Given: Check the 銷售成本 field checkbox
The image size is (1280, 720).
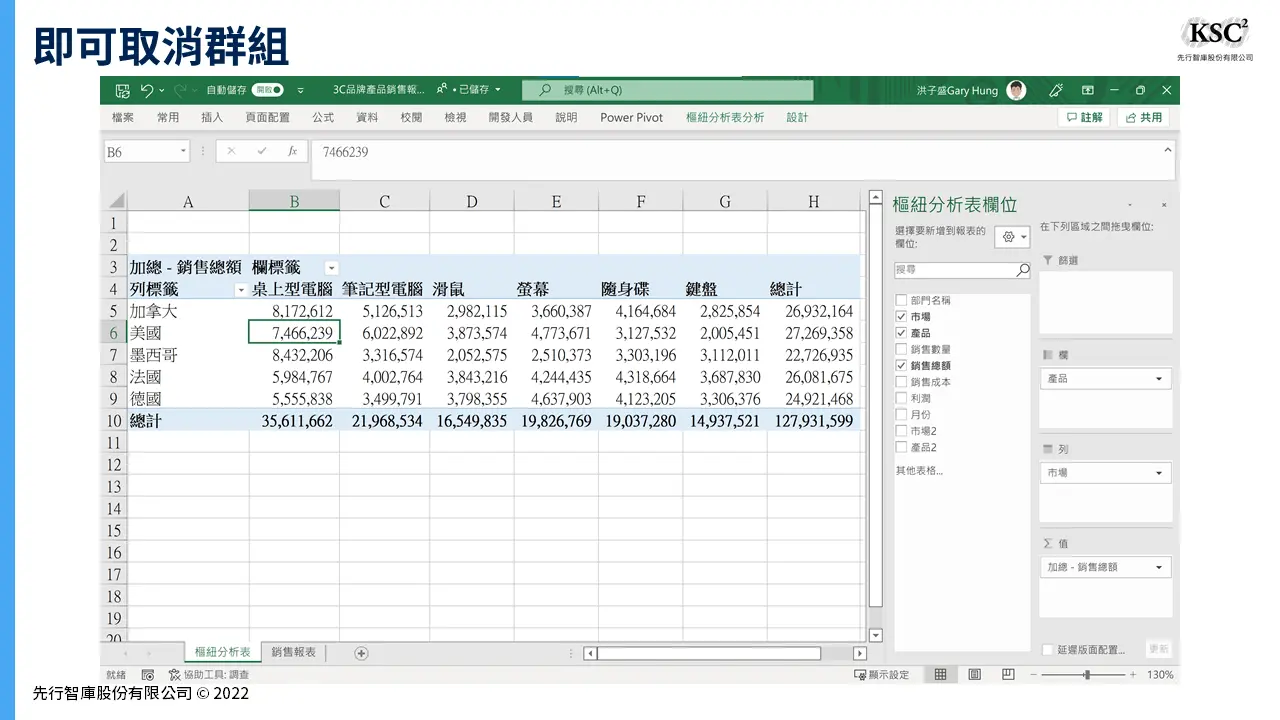Looking at the screenshot, I should 901,382.
